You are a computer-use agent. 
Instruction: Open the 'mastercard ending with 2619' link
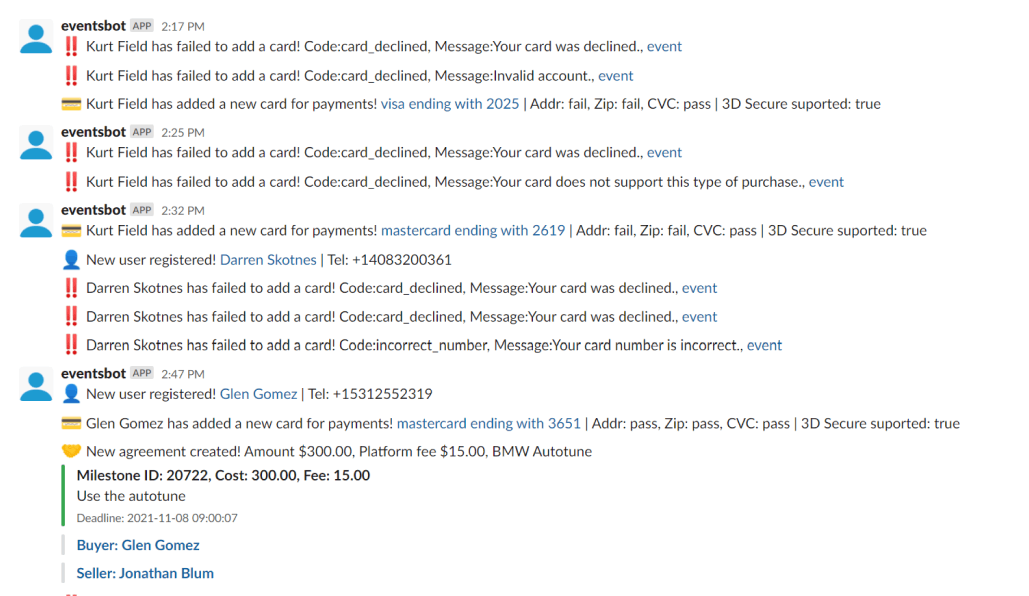tap(473, 231)
